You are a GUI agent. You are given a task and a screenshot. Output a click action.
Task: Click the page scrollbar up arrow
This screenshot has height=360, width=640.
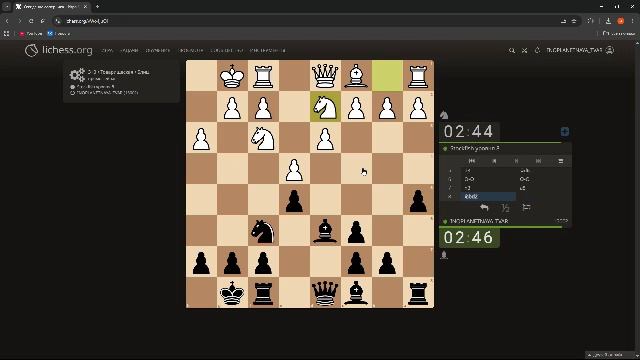point(638,42)
